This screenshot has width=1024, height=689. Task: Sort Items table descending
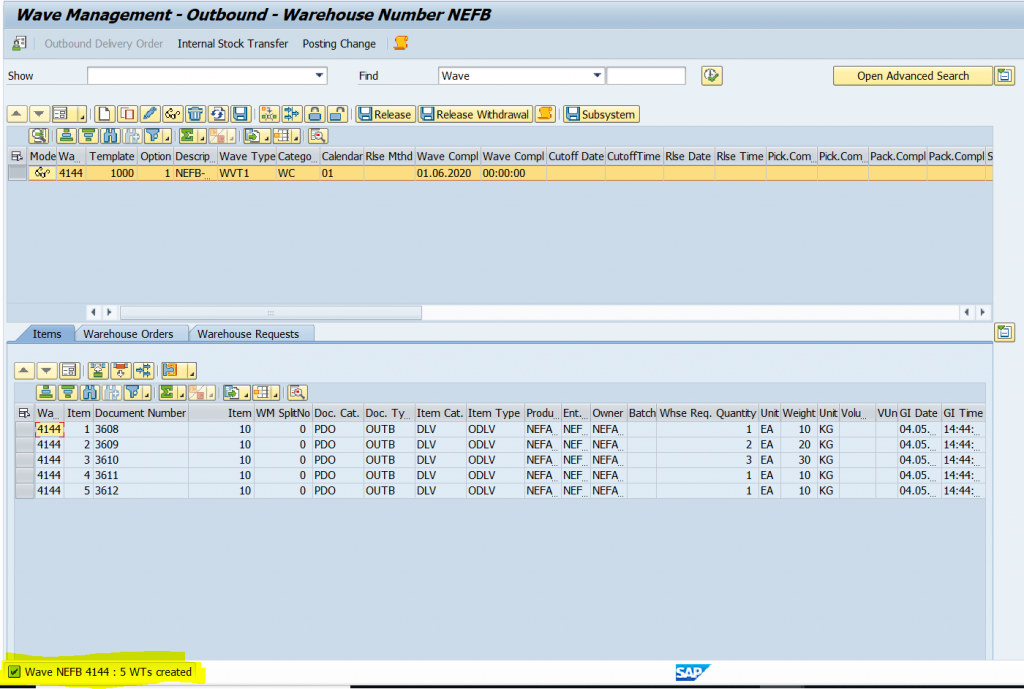pos(68,393)
